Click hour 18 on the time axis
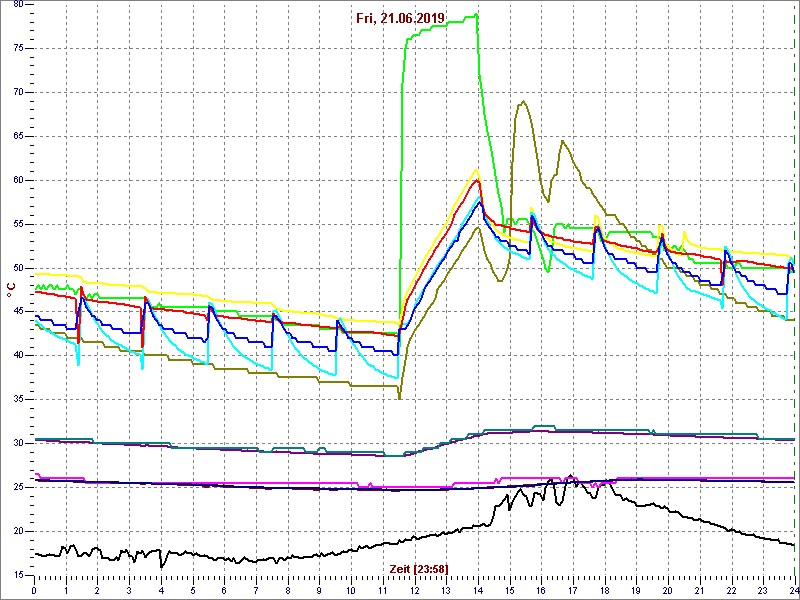This screenshot has width=800, height=600. (605, 589)
